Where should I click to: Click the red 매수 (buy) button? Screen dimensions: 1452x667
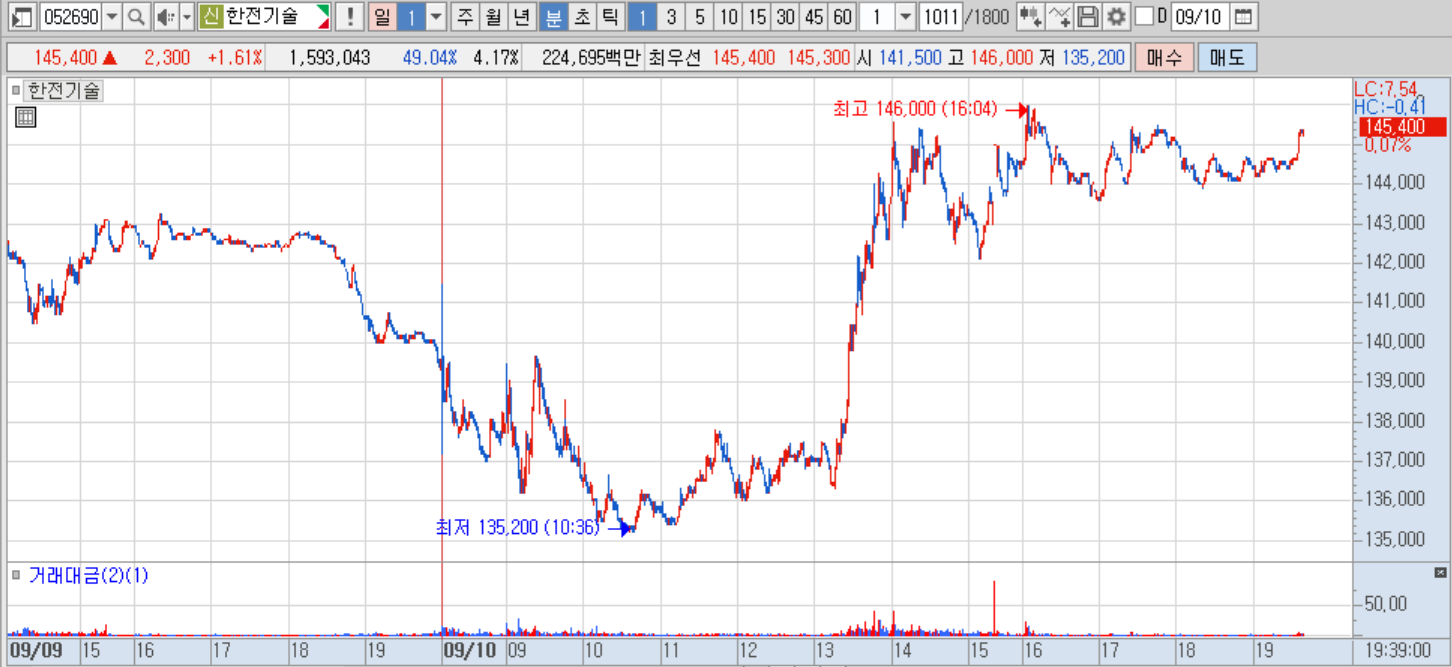[1163, 58]
